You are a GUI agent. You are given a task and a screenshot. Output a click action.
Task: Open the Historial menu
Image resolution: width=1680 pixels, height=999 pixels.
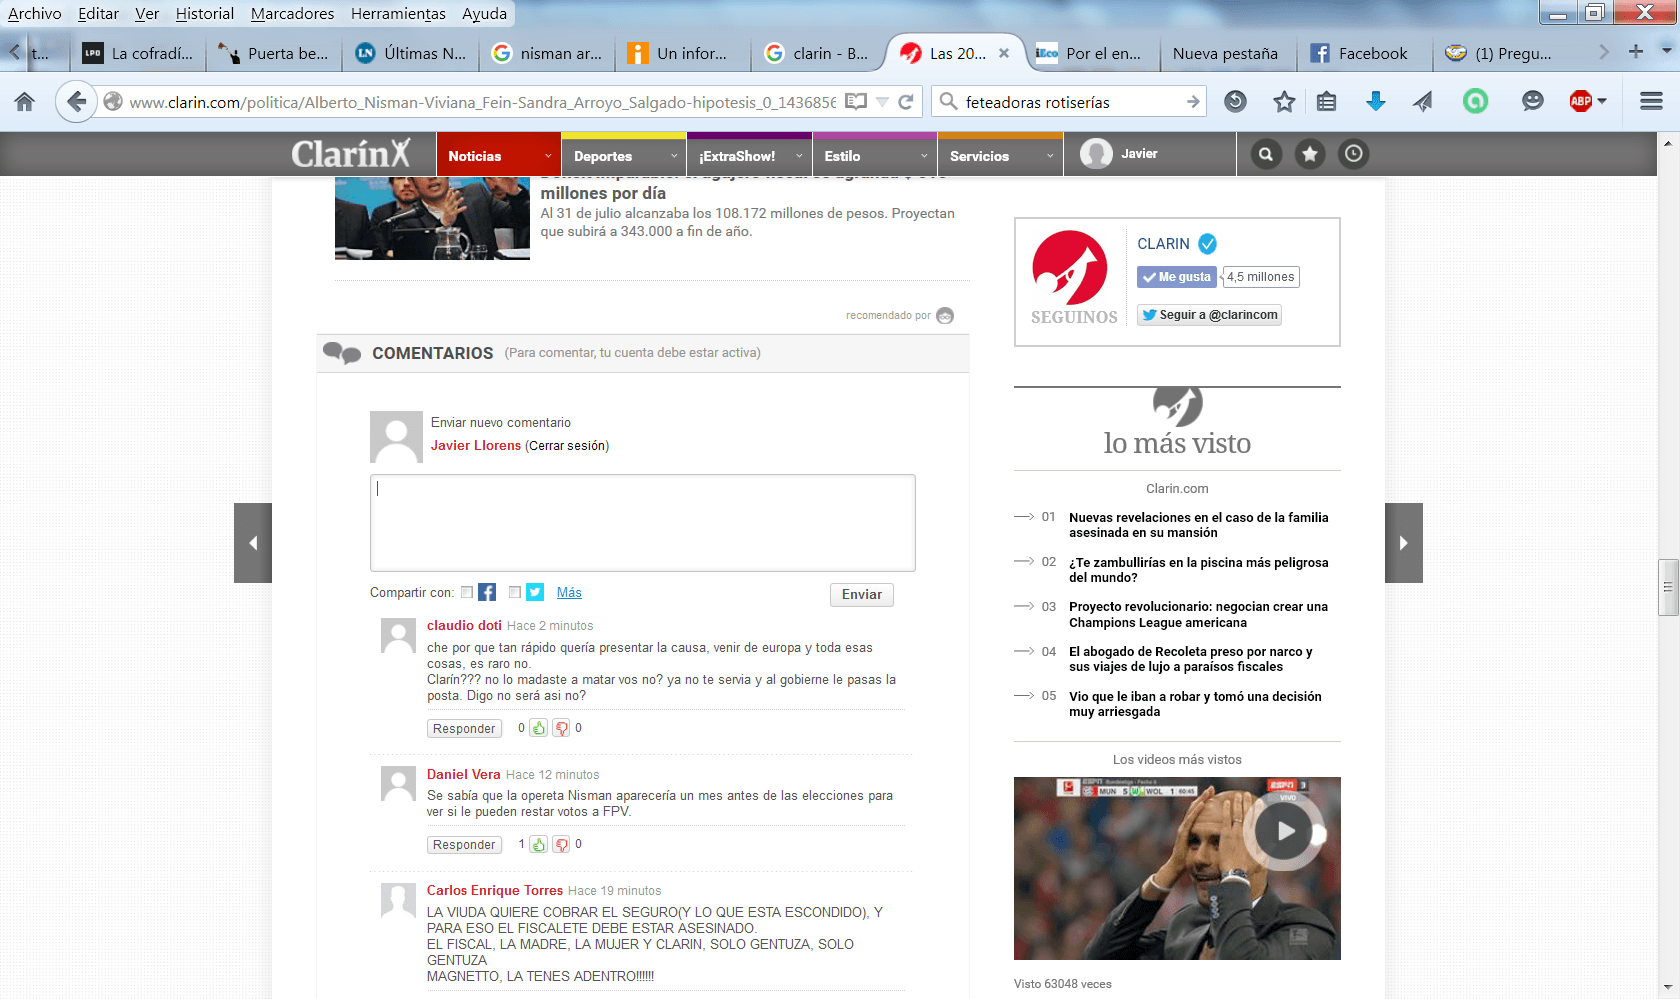[x=204, y=13]
